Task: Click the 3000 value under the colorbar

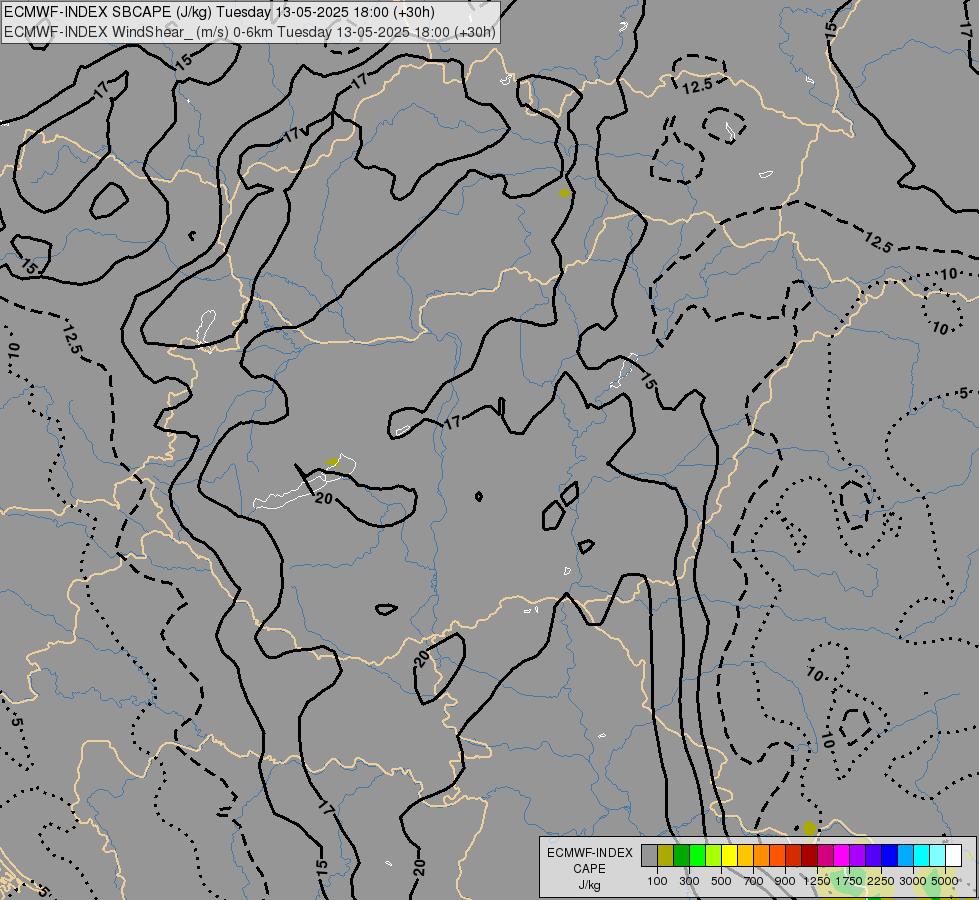Action: (x=913, y=881)
